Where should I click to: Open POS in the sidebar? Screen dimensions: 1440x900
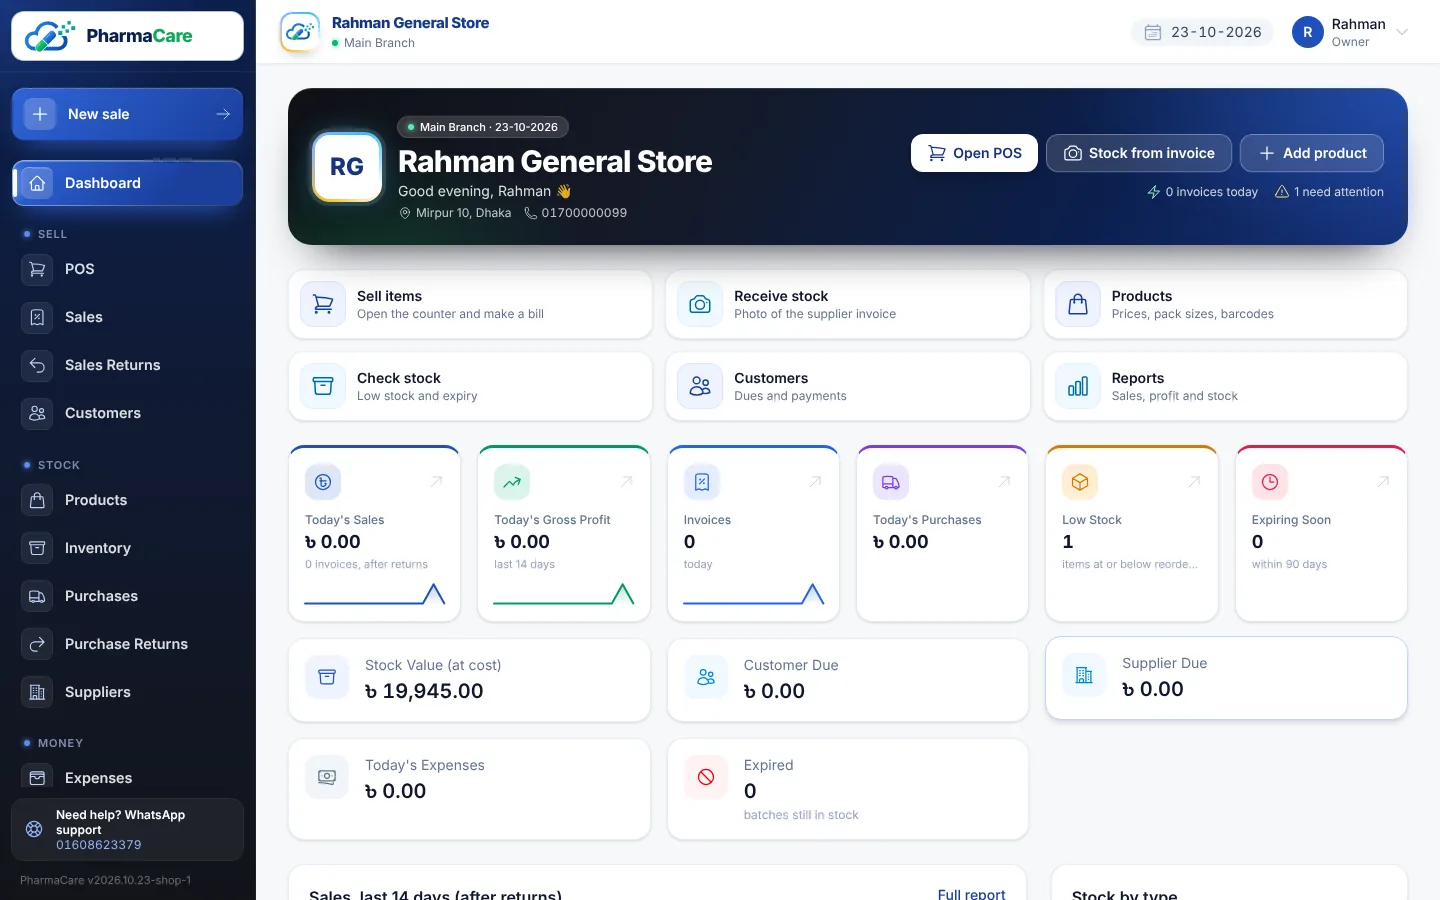[127, 269]
